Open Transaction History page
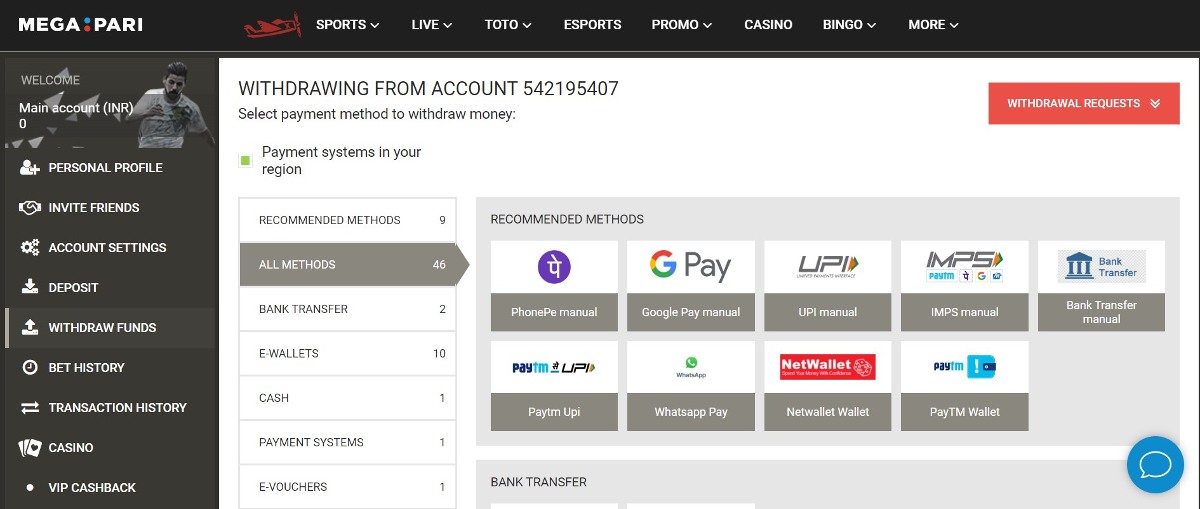The height and width of the screenshot is (509, 1200). point(118,408)
